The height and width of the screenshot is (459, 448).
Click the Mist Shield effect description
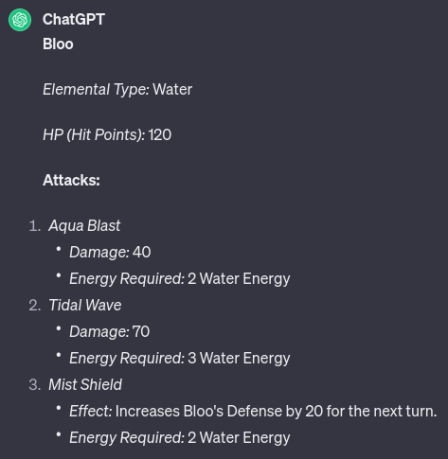point(253,411)
